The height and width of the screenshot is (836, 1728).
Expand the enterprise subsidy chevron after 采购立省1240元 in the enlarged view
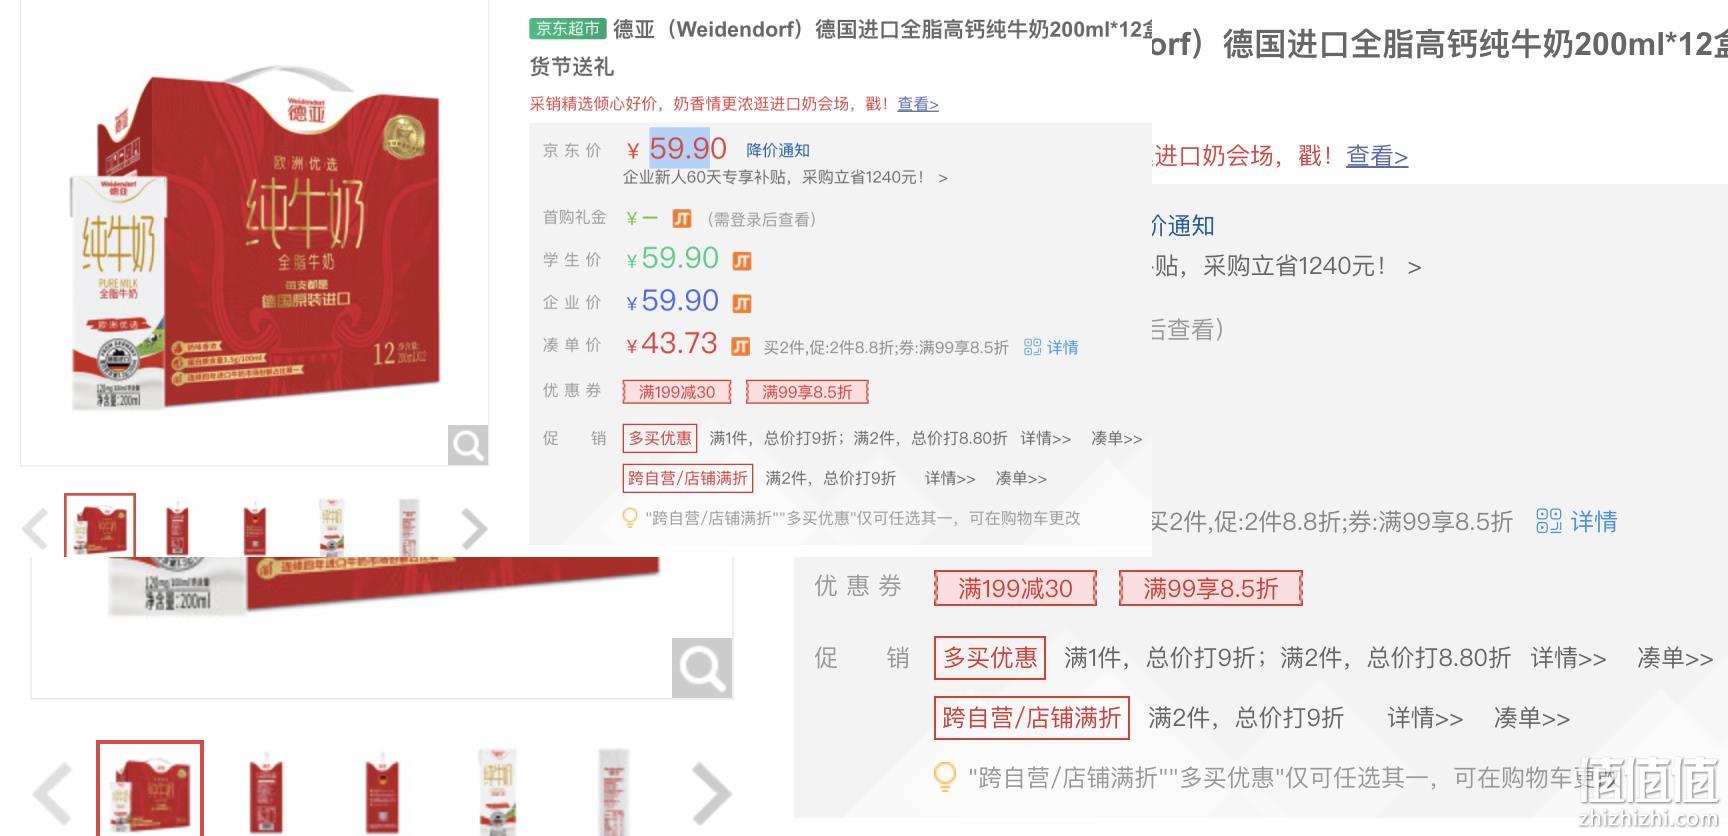click(x=1414, y=267)
